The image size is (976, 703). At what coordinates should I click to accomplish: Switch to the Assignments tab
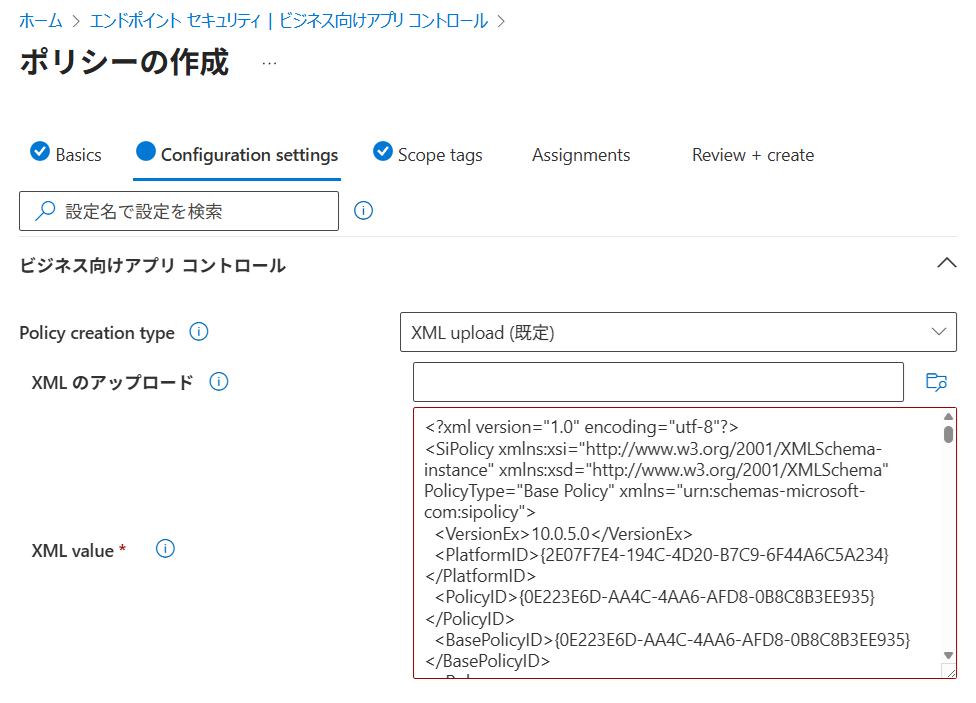581,155
